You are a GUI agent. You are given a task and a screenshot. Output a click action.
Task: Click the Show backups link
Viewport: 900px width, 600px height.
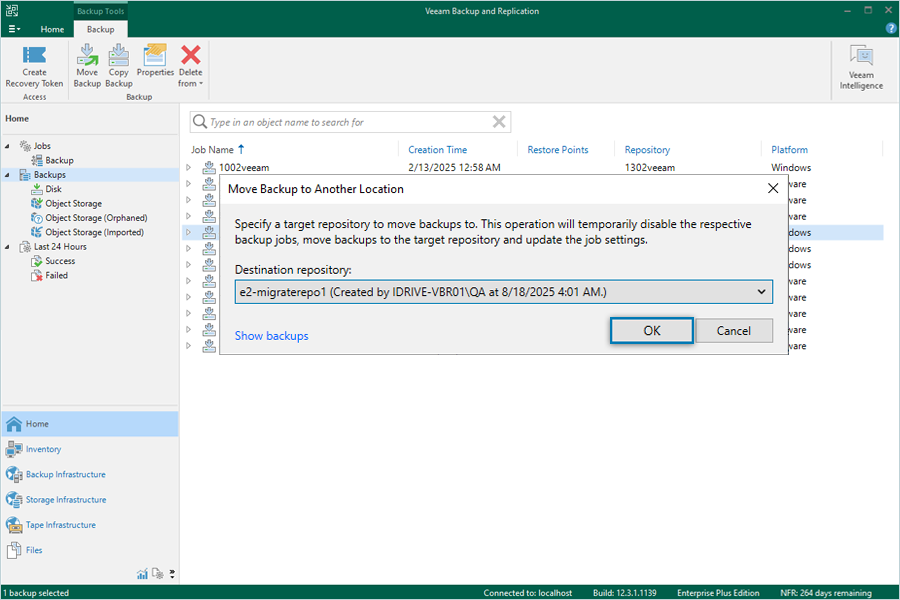click(271, 336)
